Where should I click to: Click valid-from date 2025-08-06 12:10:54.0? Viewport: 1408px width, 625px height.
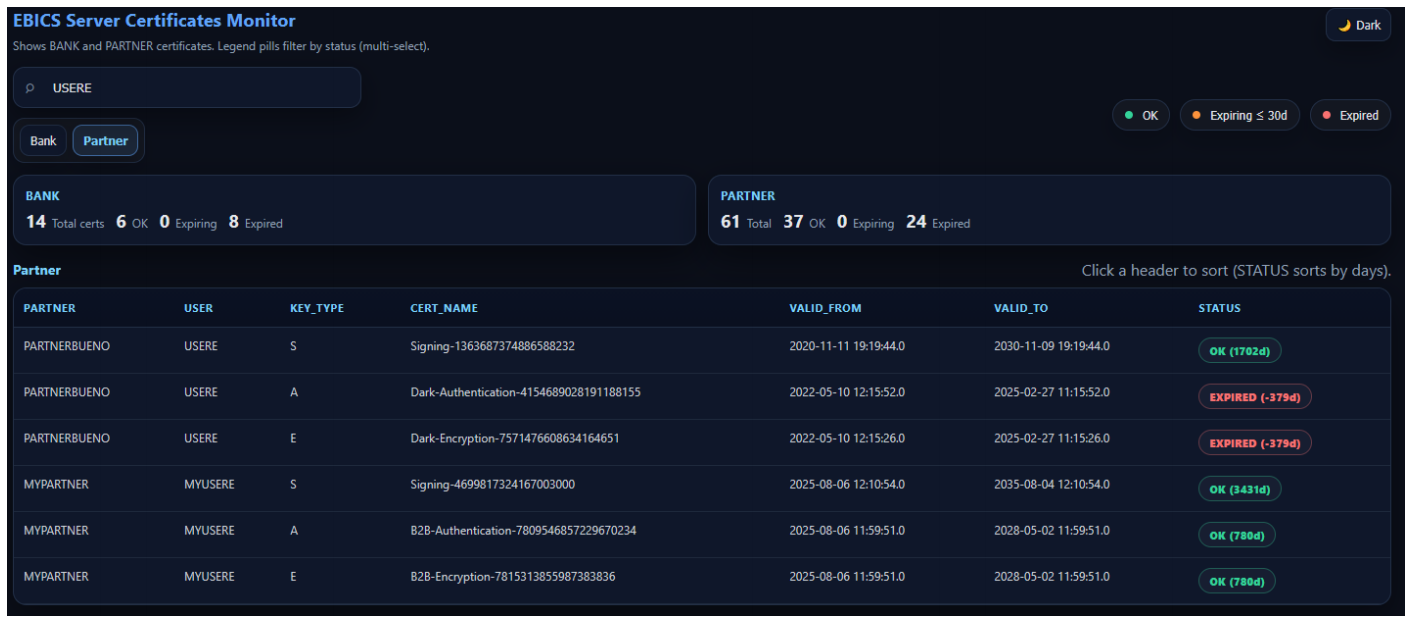pos(846,484)
